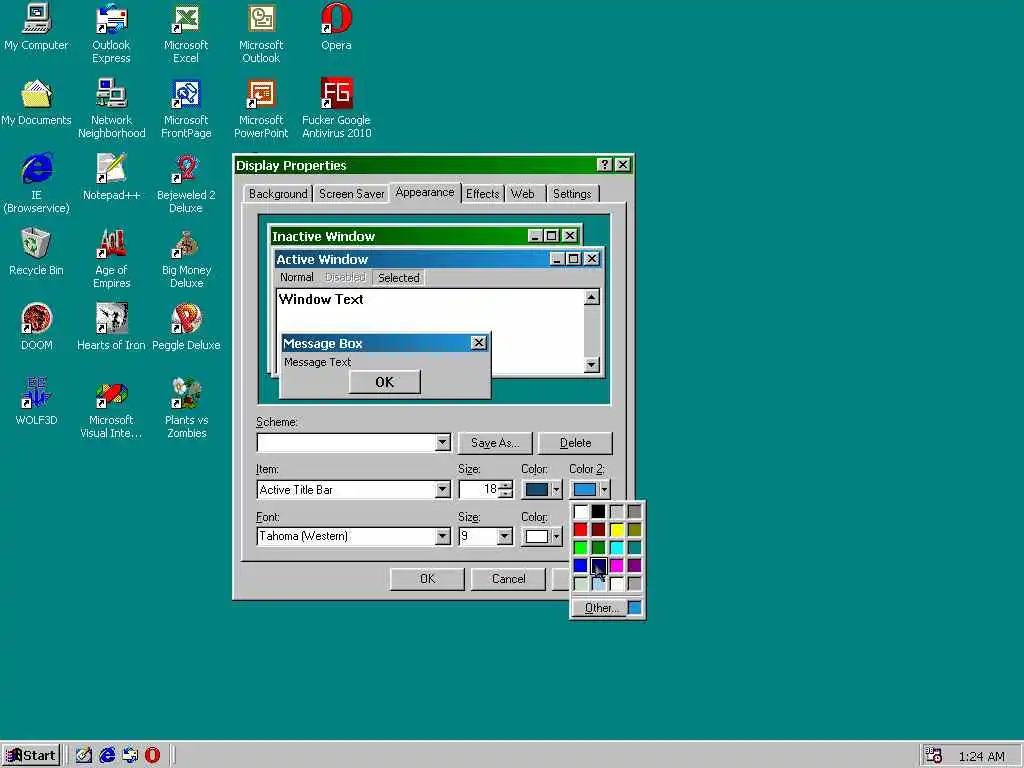Viewport: 1024px width, 768px height.
Task: Choose the magenta color swatch
Action: 616,565
